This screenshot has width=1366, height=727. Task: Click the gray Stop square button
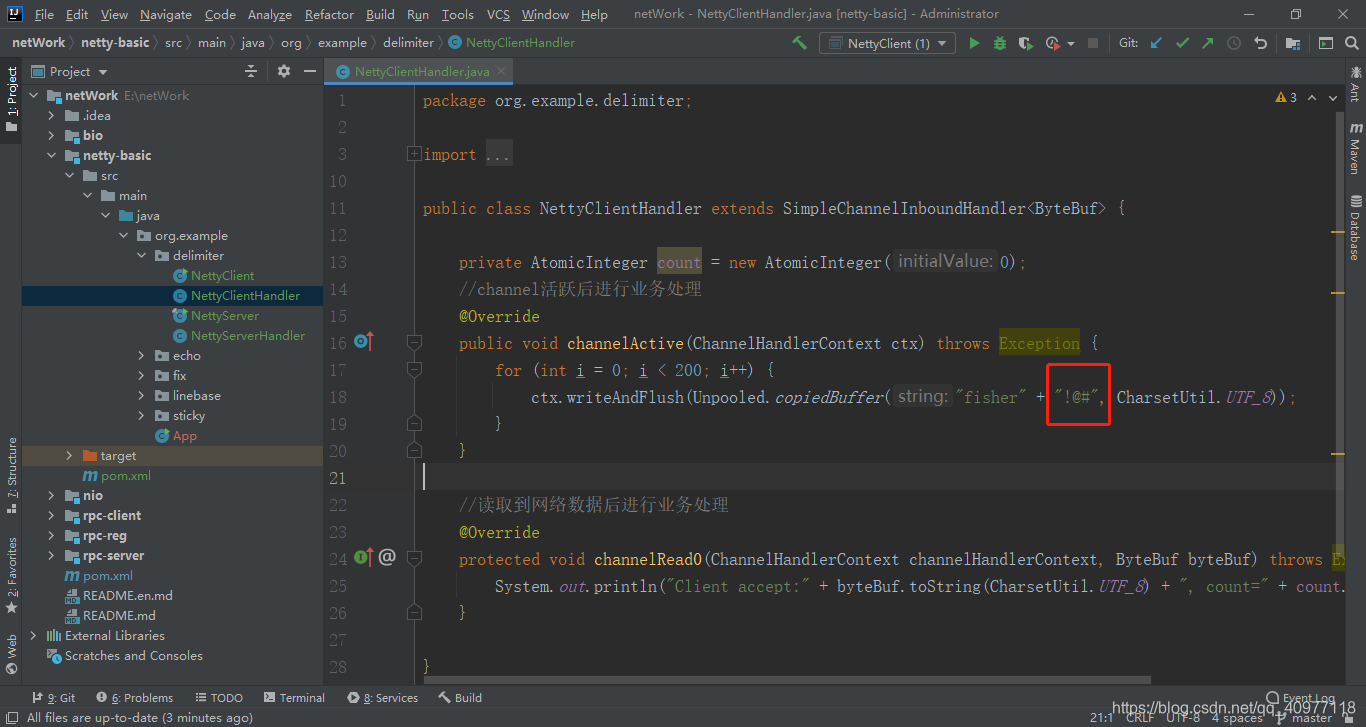pos(1093,43)
